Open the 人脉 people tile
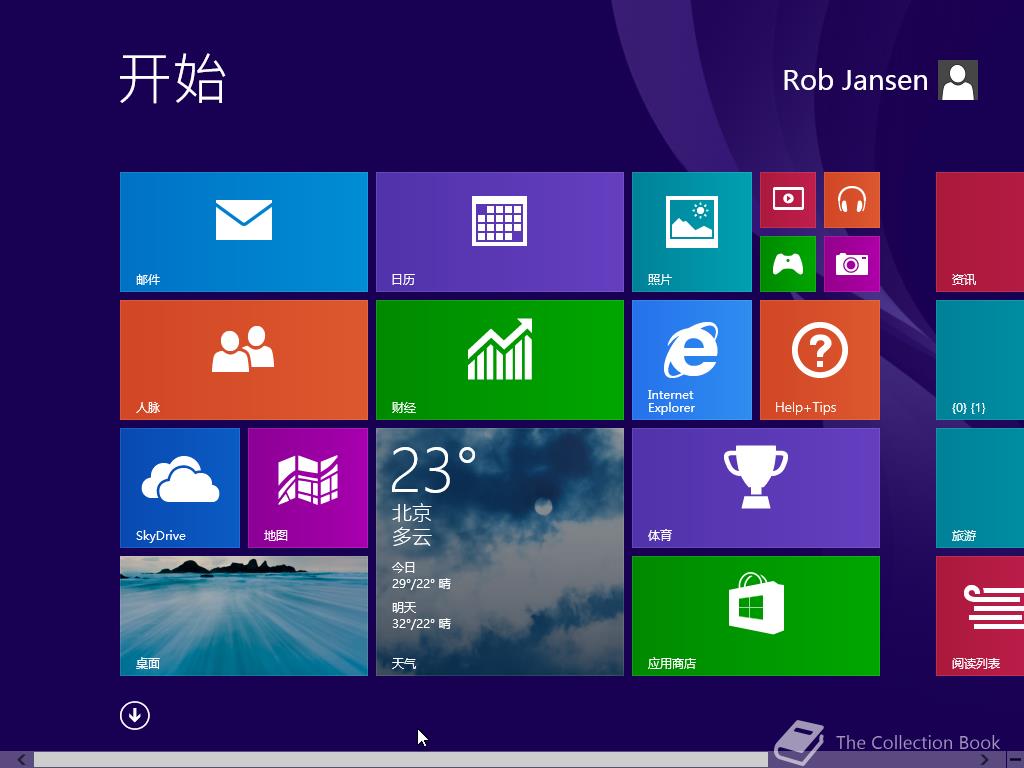 [x=244, y=360]
